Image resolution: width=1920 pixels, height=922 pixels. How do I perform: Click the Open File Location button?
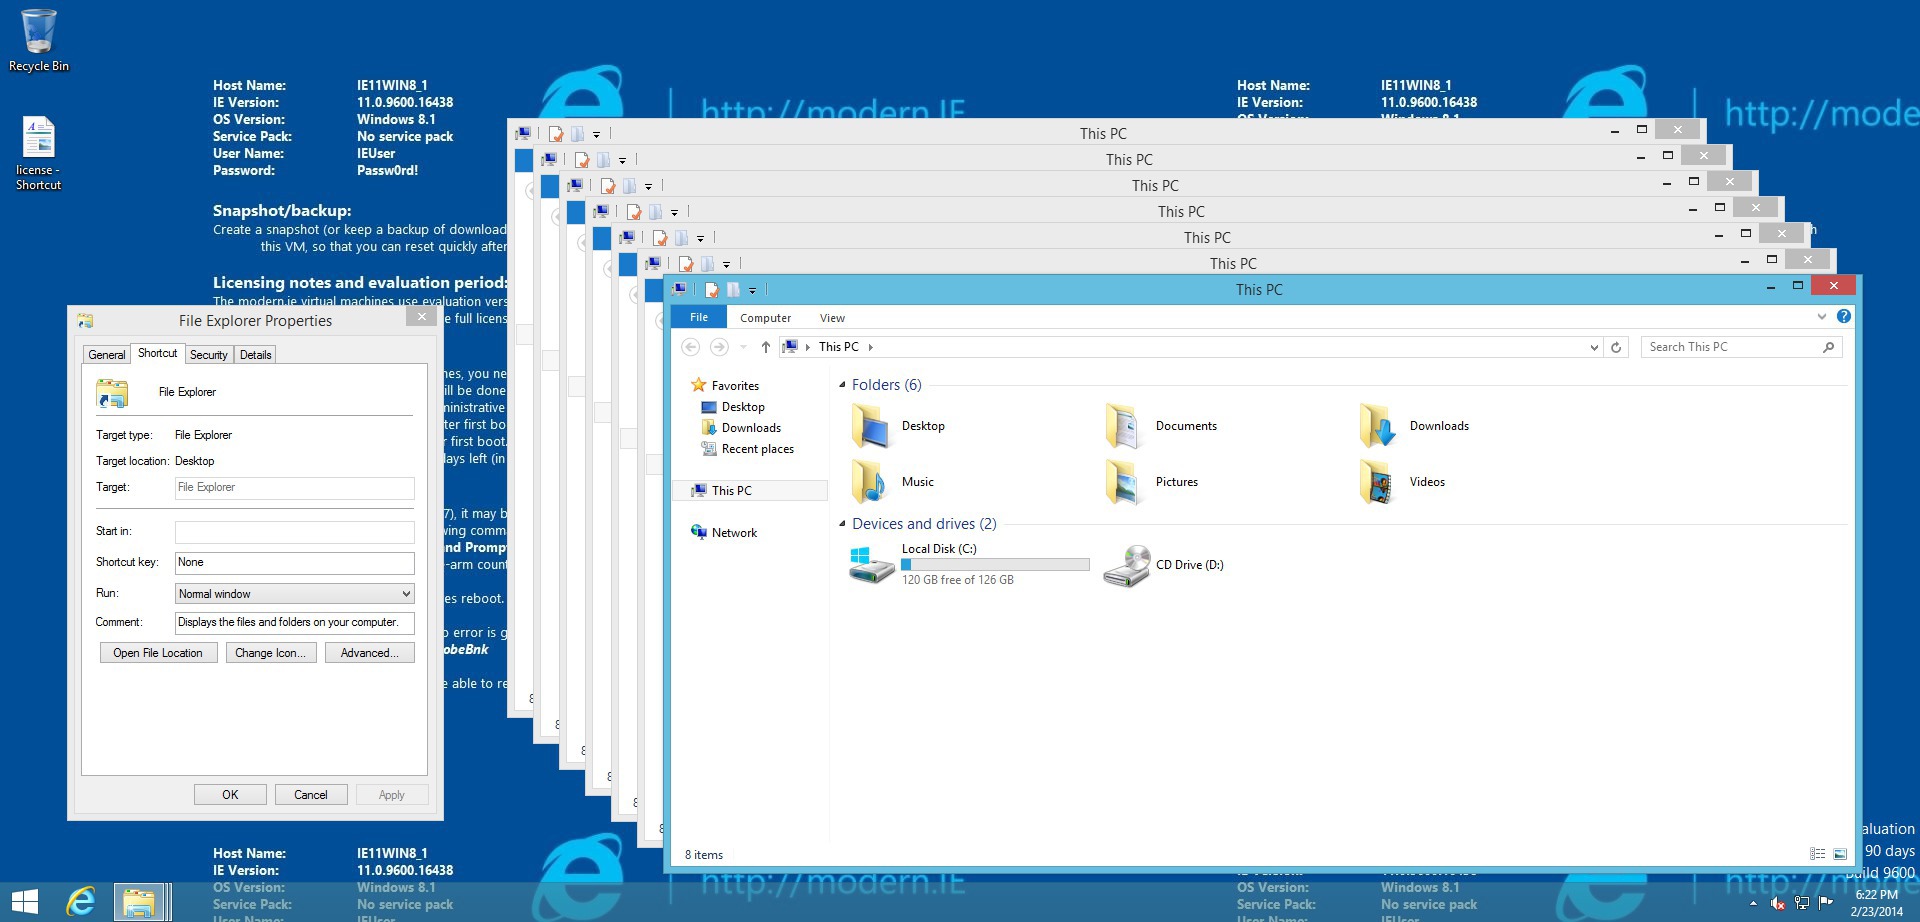[158, 653]
